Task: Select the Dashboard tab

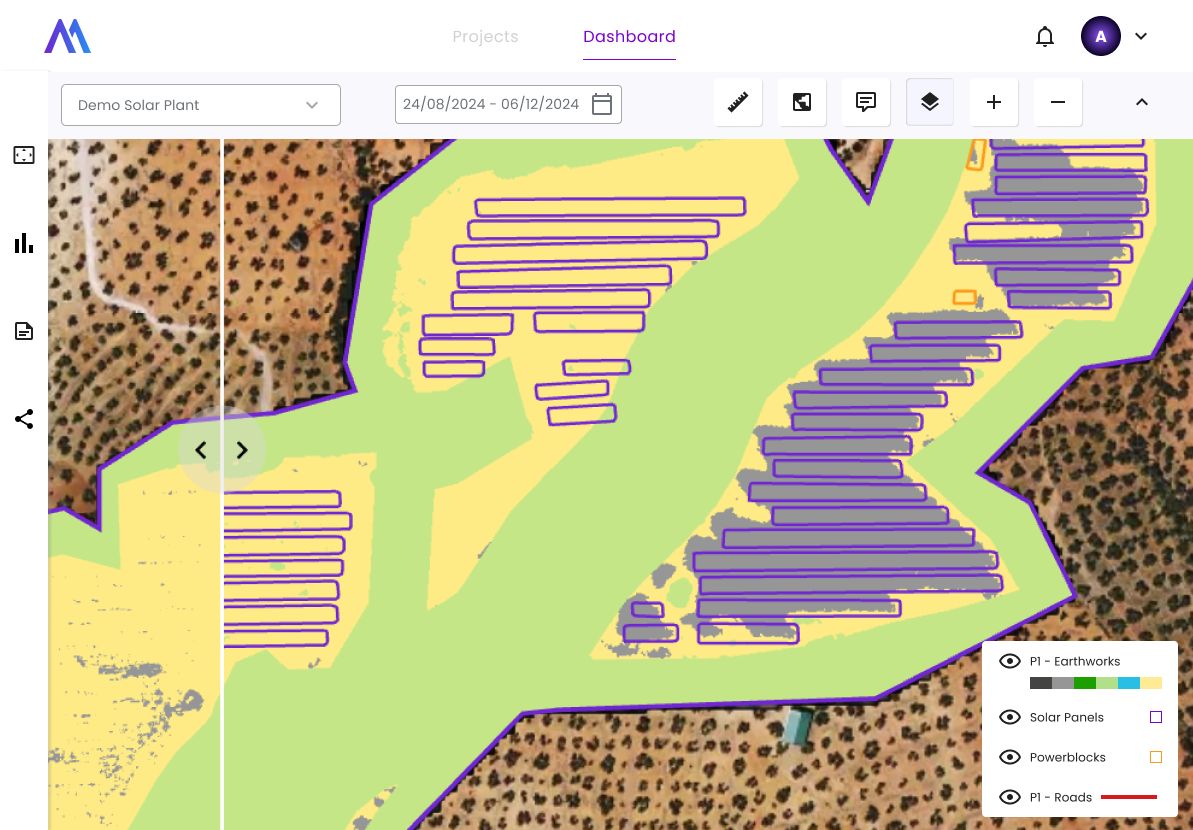Action: 629,37
